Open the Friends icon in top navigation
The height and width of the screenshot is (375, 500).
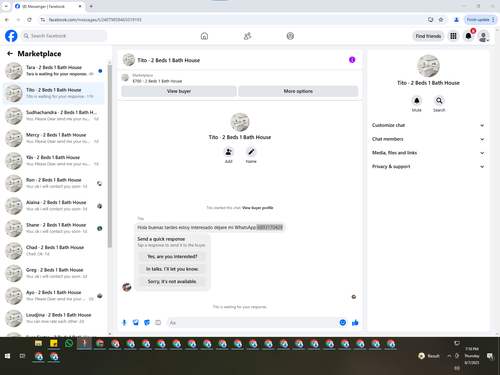tap(247, 36)
